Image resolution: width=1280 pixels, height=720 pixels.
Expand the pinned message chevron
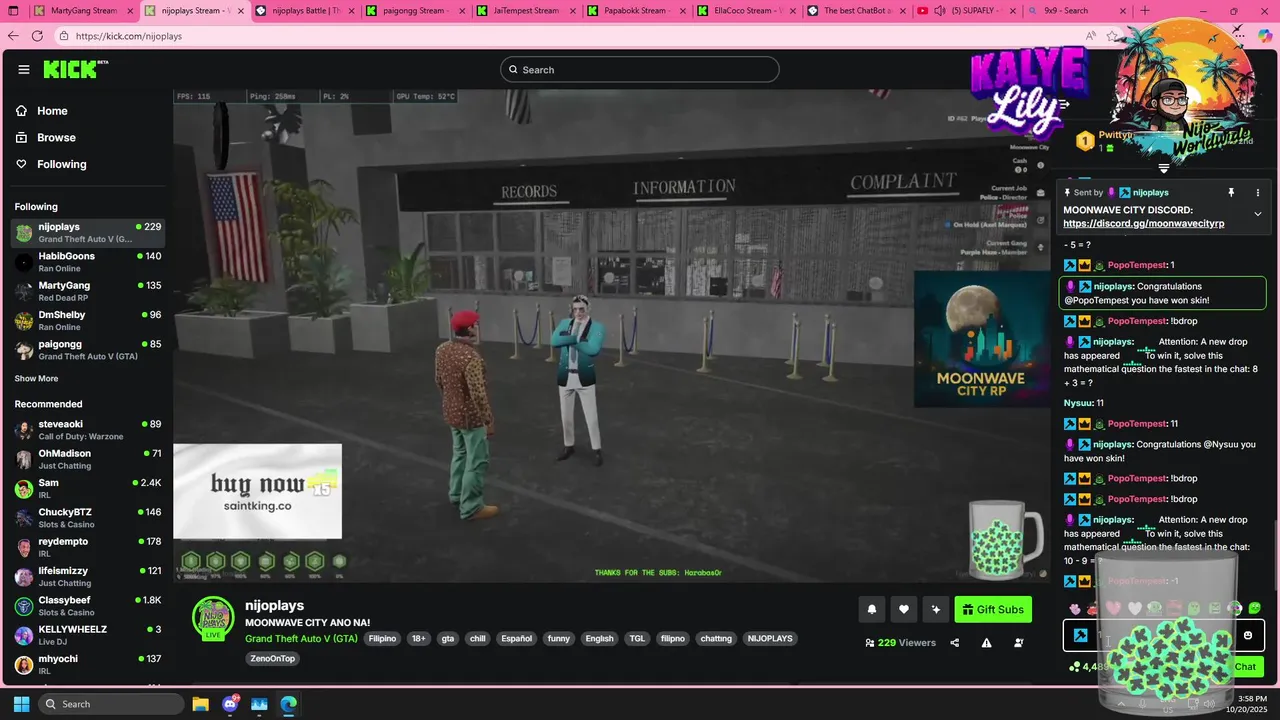1258,214
